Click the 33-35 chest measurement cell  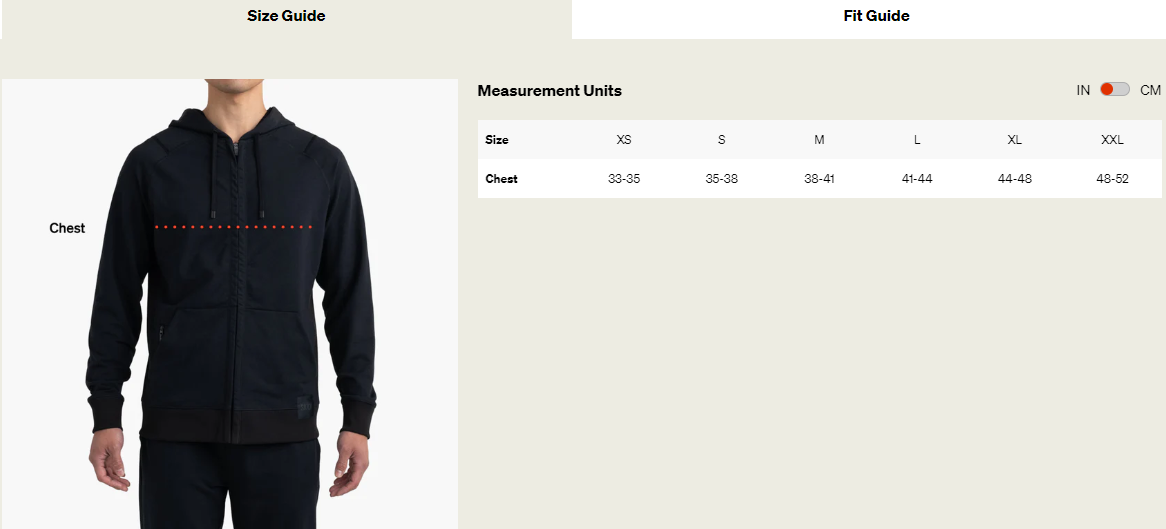(x=624, y=179)
